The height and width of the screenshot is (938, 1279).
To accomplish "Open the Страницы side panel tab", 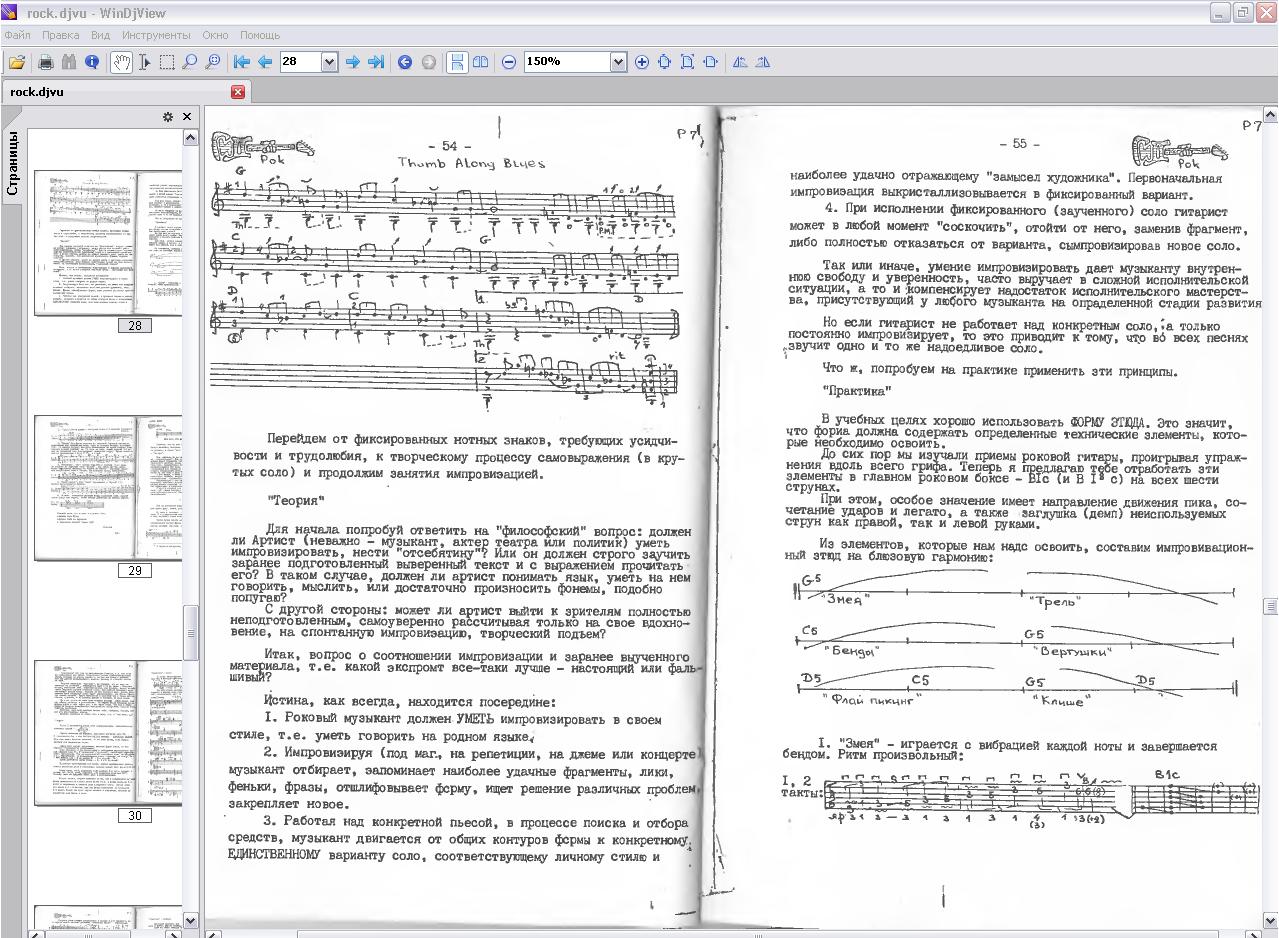I will point(12,162).
